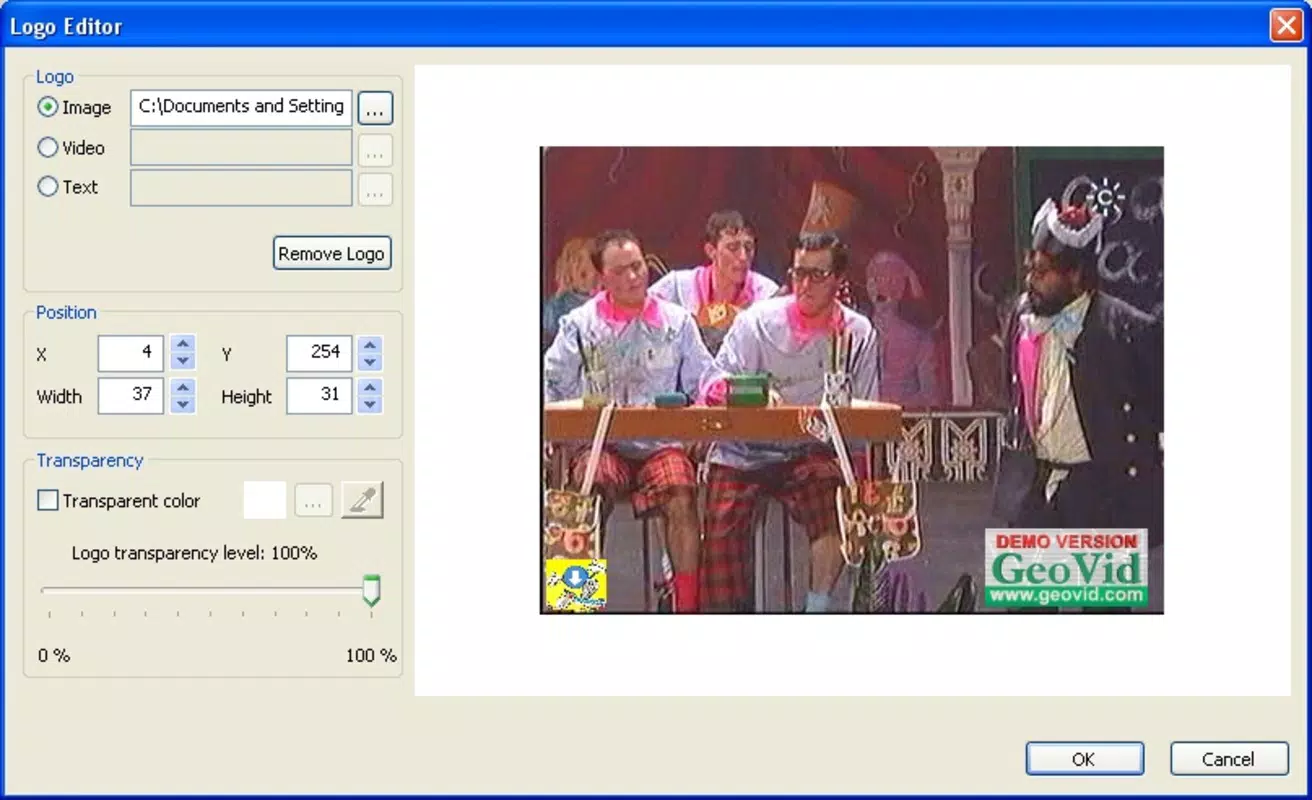Focus the text logo input field
1312x800 pixels.
click(241, 187)
